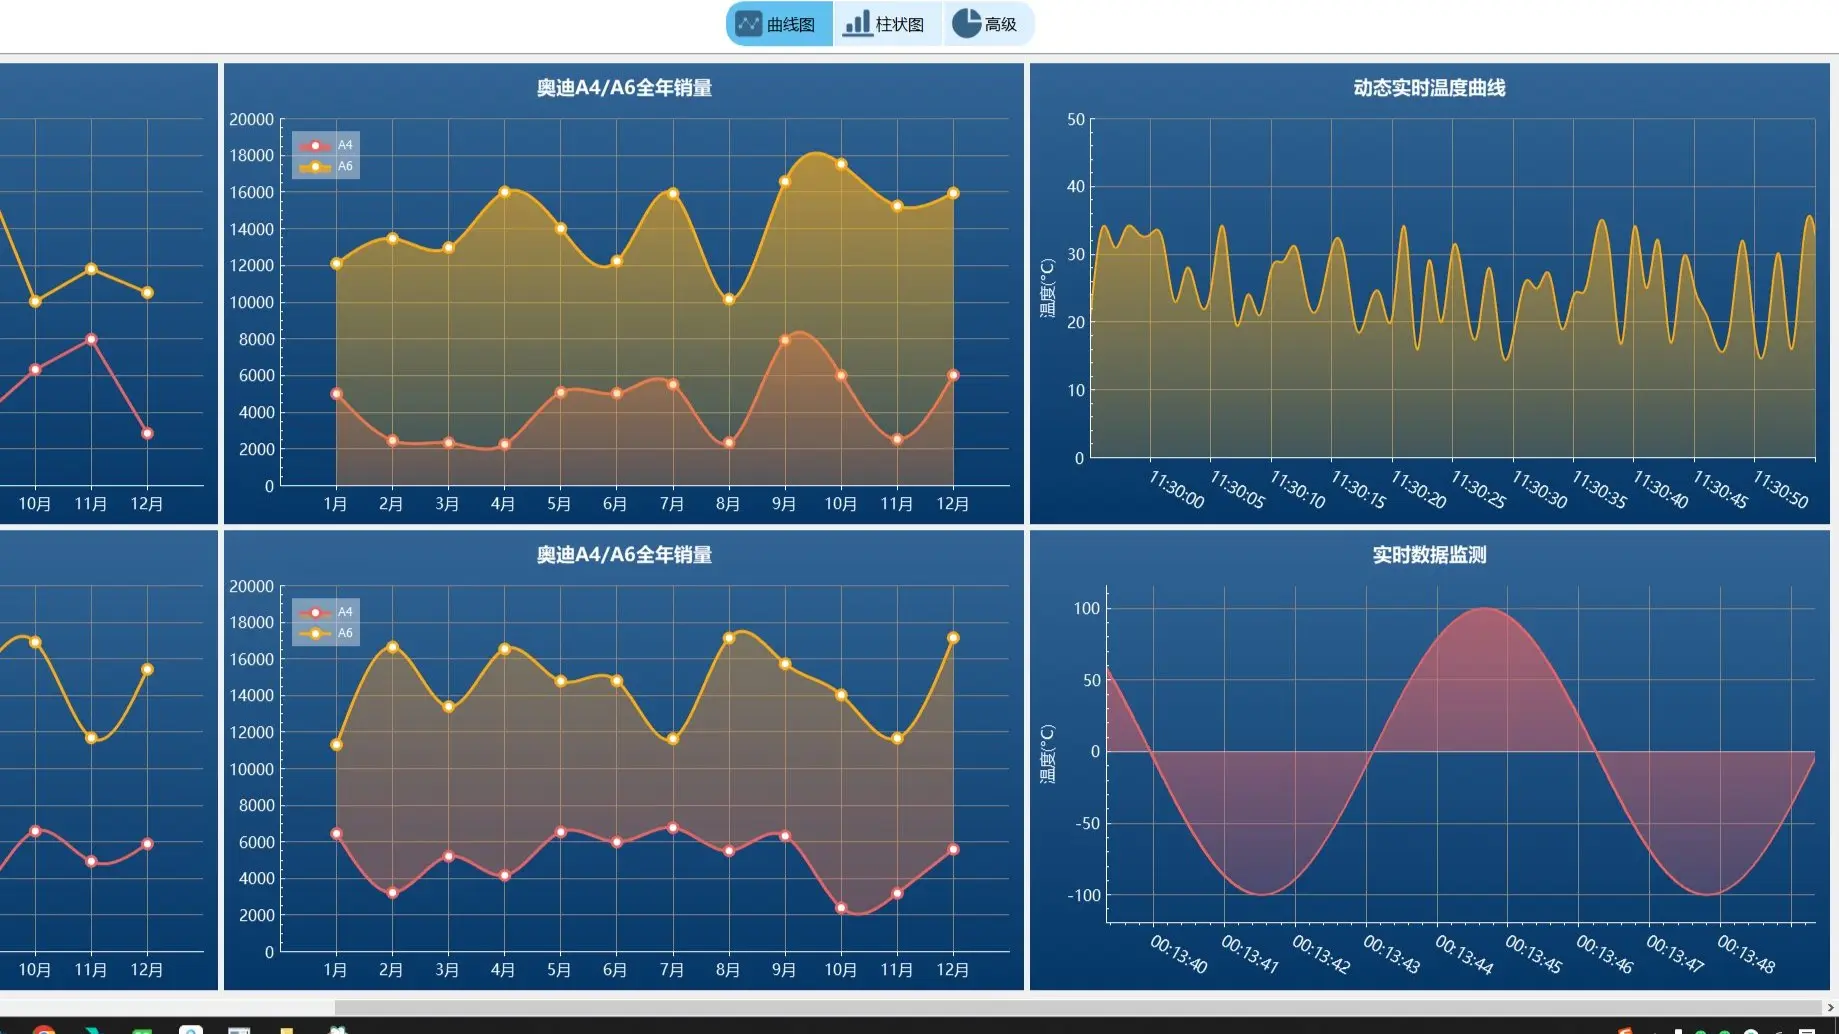The height and width of the screenshot is (1034, 1839).
Task: Toggle A6 legend in upper 奥迪 sales chart
Action: pyautogui.click(x=326, y=166)
